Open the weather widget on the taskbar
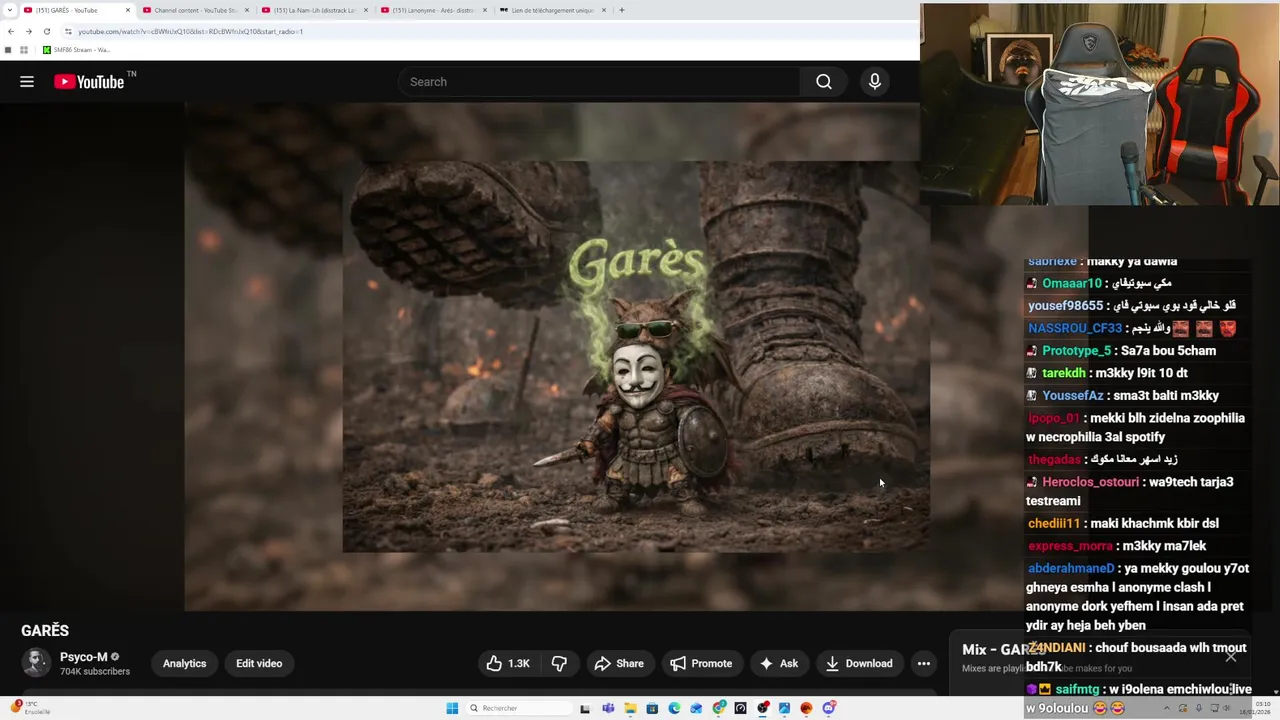 pos(28,708)
